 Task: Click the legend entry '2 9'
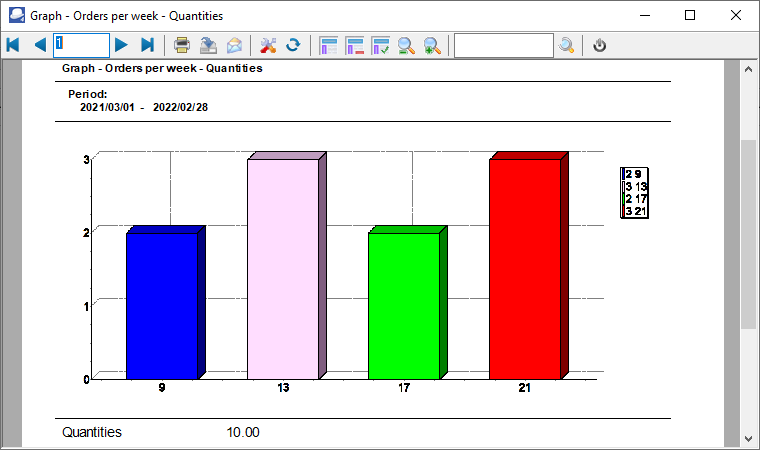[x=633, y=174]
